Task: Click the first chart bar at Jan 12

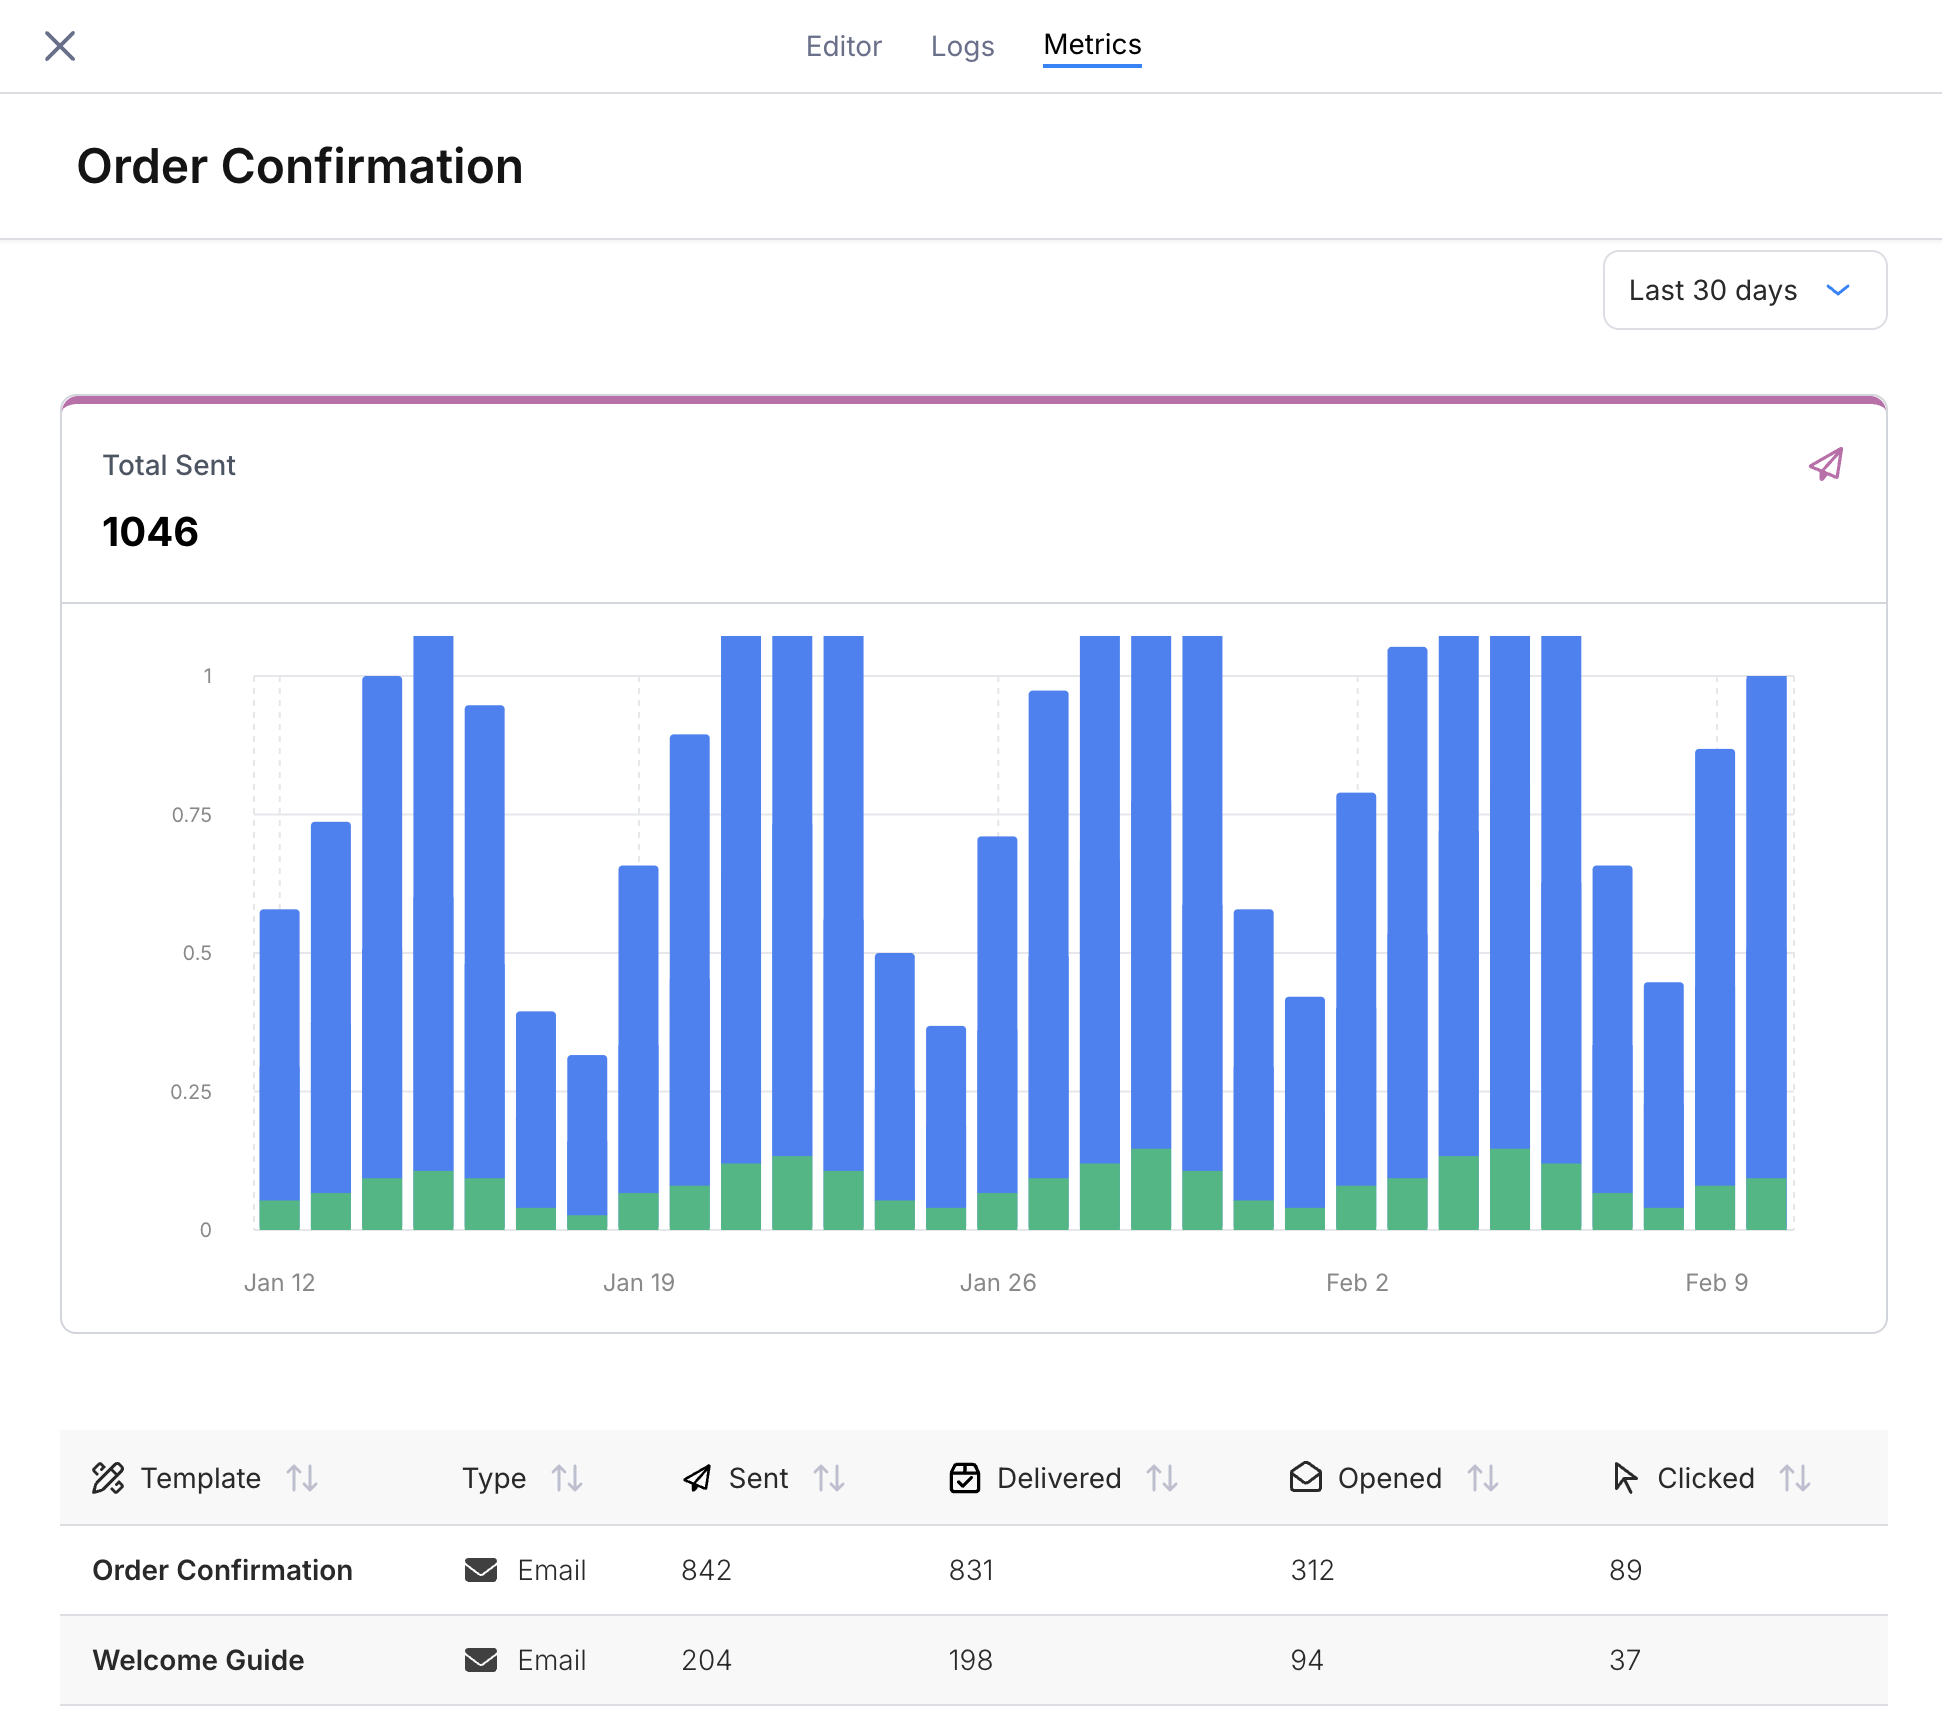Action: [x=280, y=1050]
